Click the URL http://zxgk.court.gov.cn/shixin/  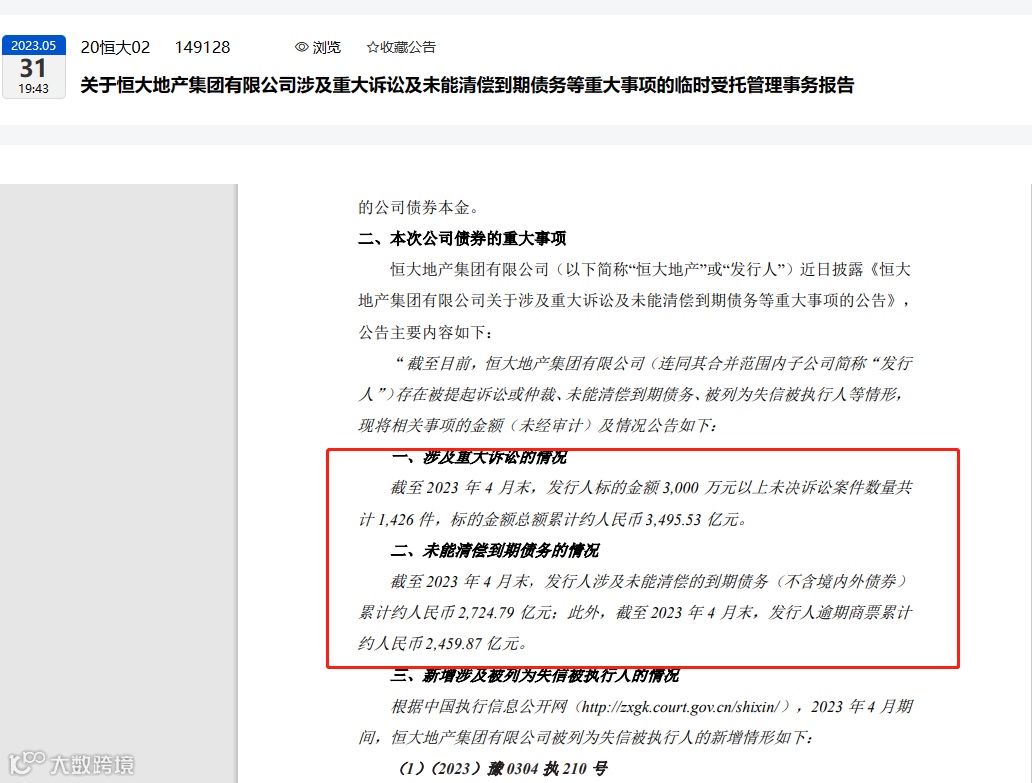point(681,707)
